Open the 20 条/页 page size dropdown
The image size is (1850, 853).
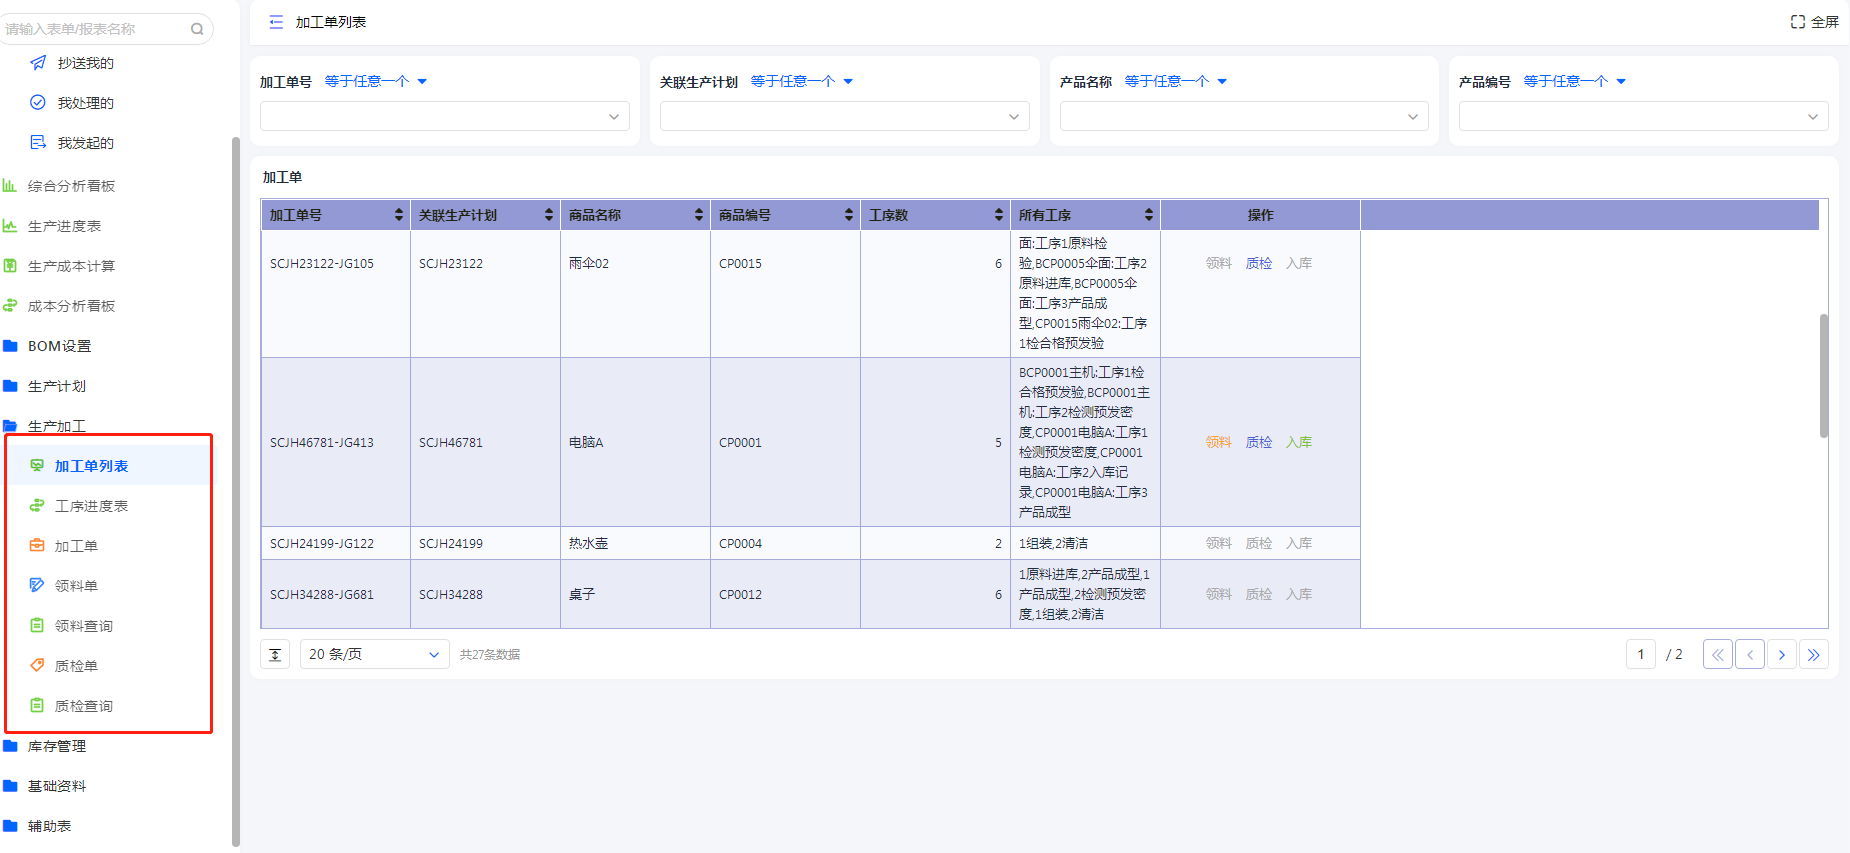coord(374,655)
